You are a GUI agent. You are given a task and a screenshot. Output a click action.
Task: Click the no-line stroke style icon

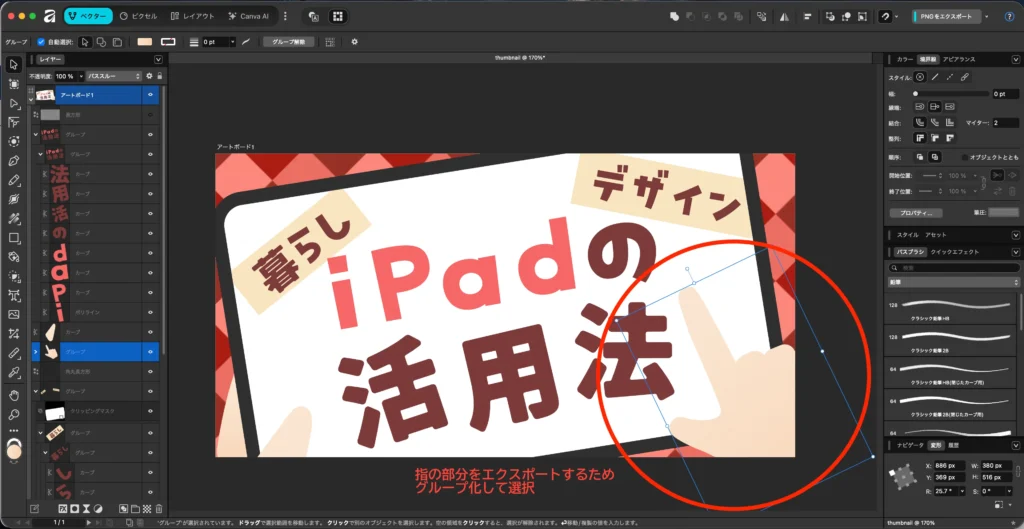click(x=919, y=77)
